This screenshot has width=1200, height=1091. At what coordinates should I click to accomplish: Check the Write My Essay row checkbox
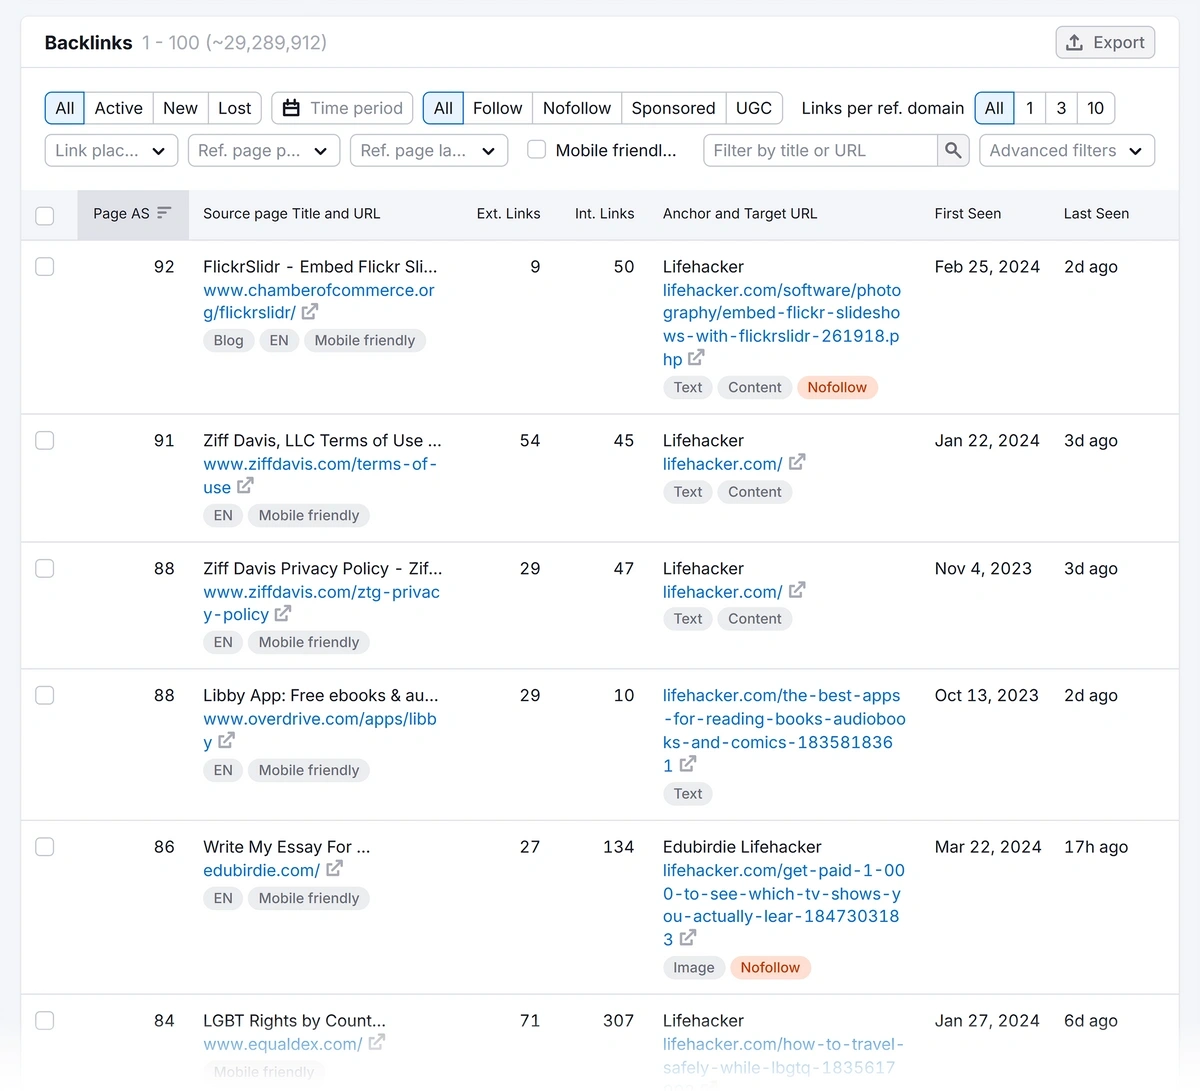point(45,847)
